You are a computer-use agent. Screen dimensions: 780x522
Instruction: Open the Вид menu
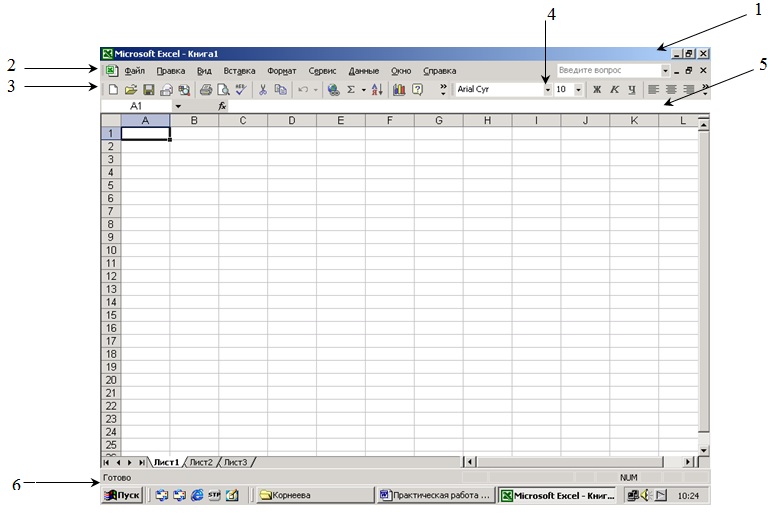204,71
